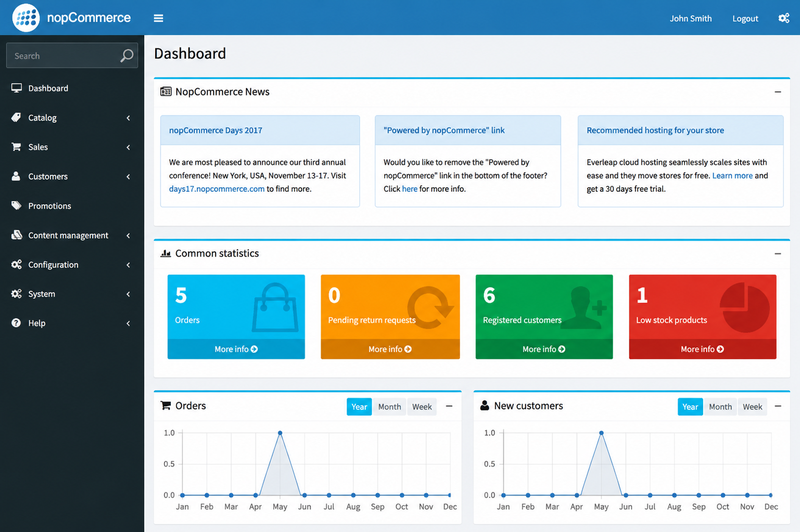
Task: Click the 'here' link in Powered by card
Action: [409, 189]
